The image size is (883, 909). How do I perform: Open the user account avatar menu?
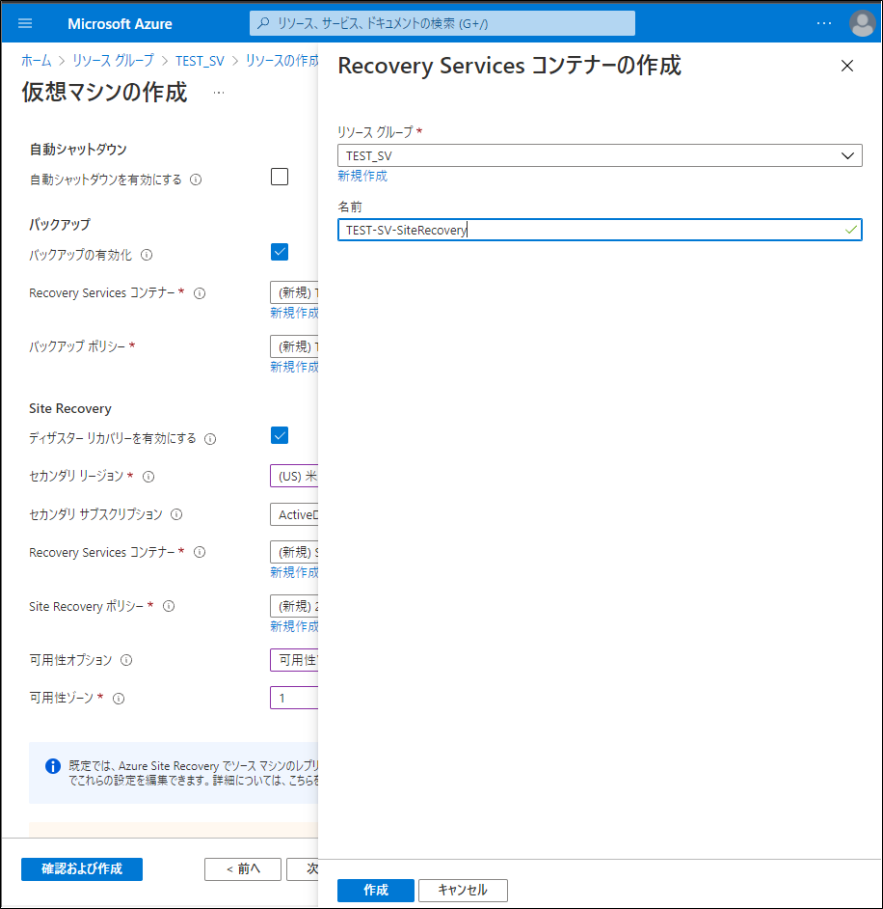tap(862, 24)
